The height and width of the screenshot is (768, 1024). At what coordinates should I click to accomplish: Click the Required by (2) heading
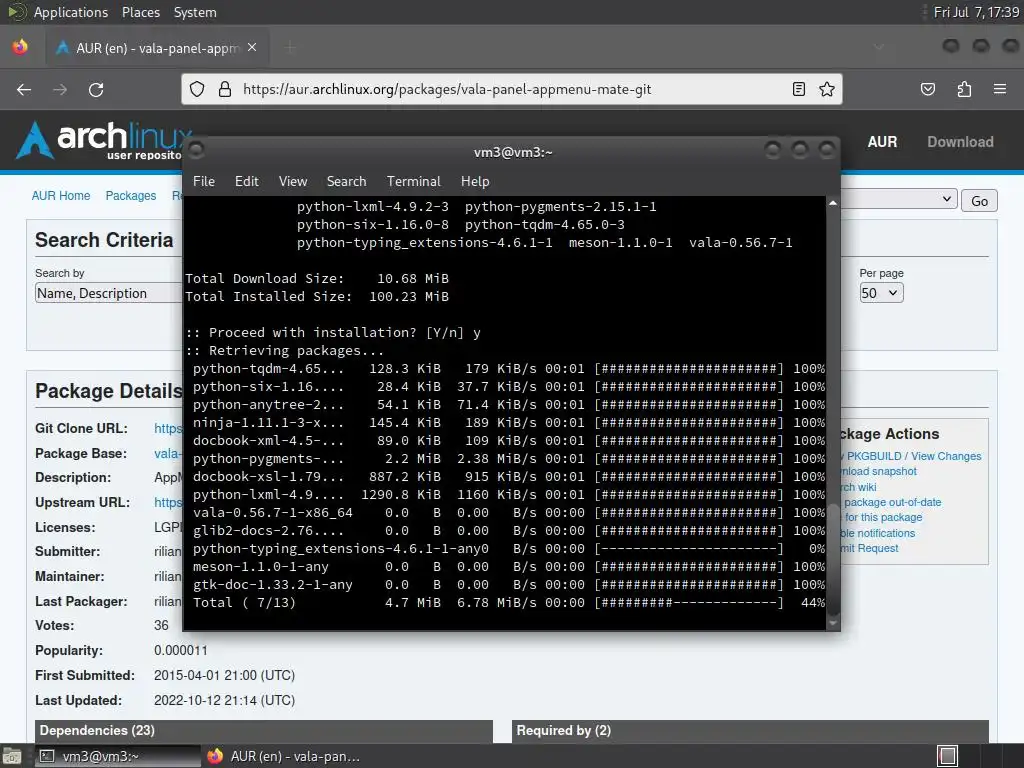pos(564,730)
